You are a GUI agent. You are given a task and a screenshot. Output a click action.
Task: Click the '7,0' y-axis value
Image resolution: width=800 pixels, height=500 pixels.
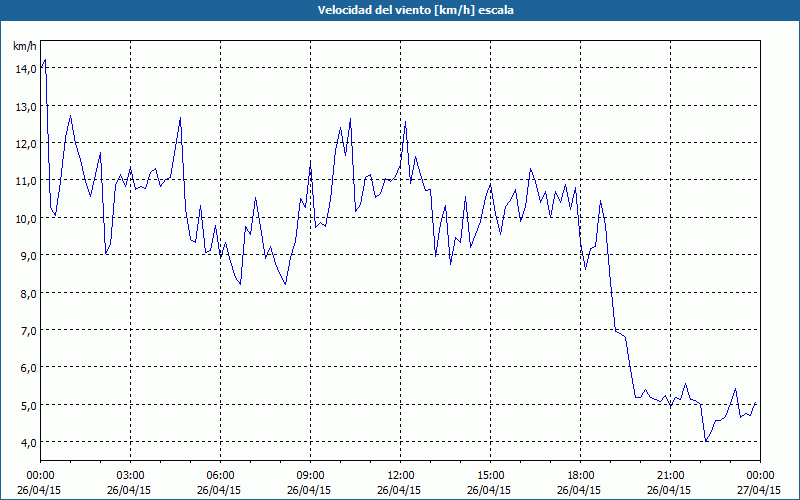click(29, 331)
